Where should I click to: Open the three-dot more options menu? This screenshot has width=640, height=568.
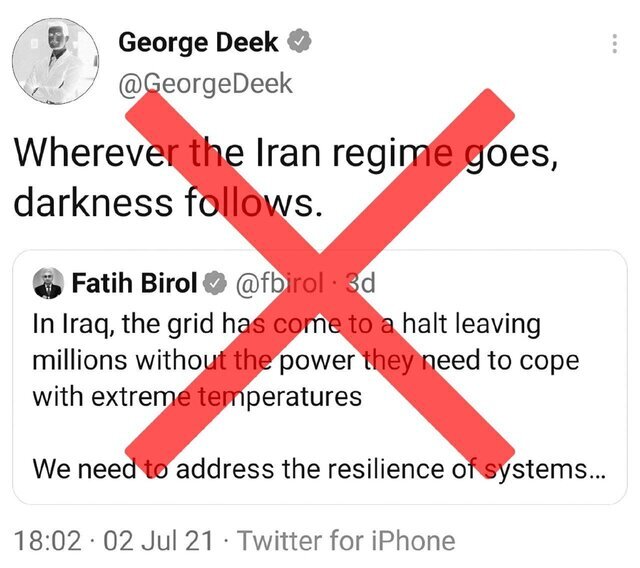[x=613, y=44]
